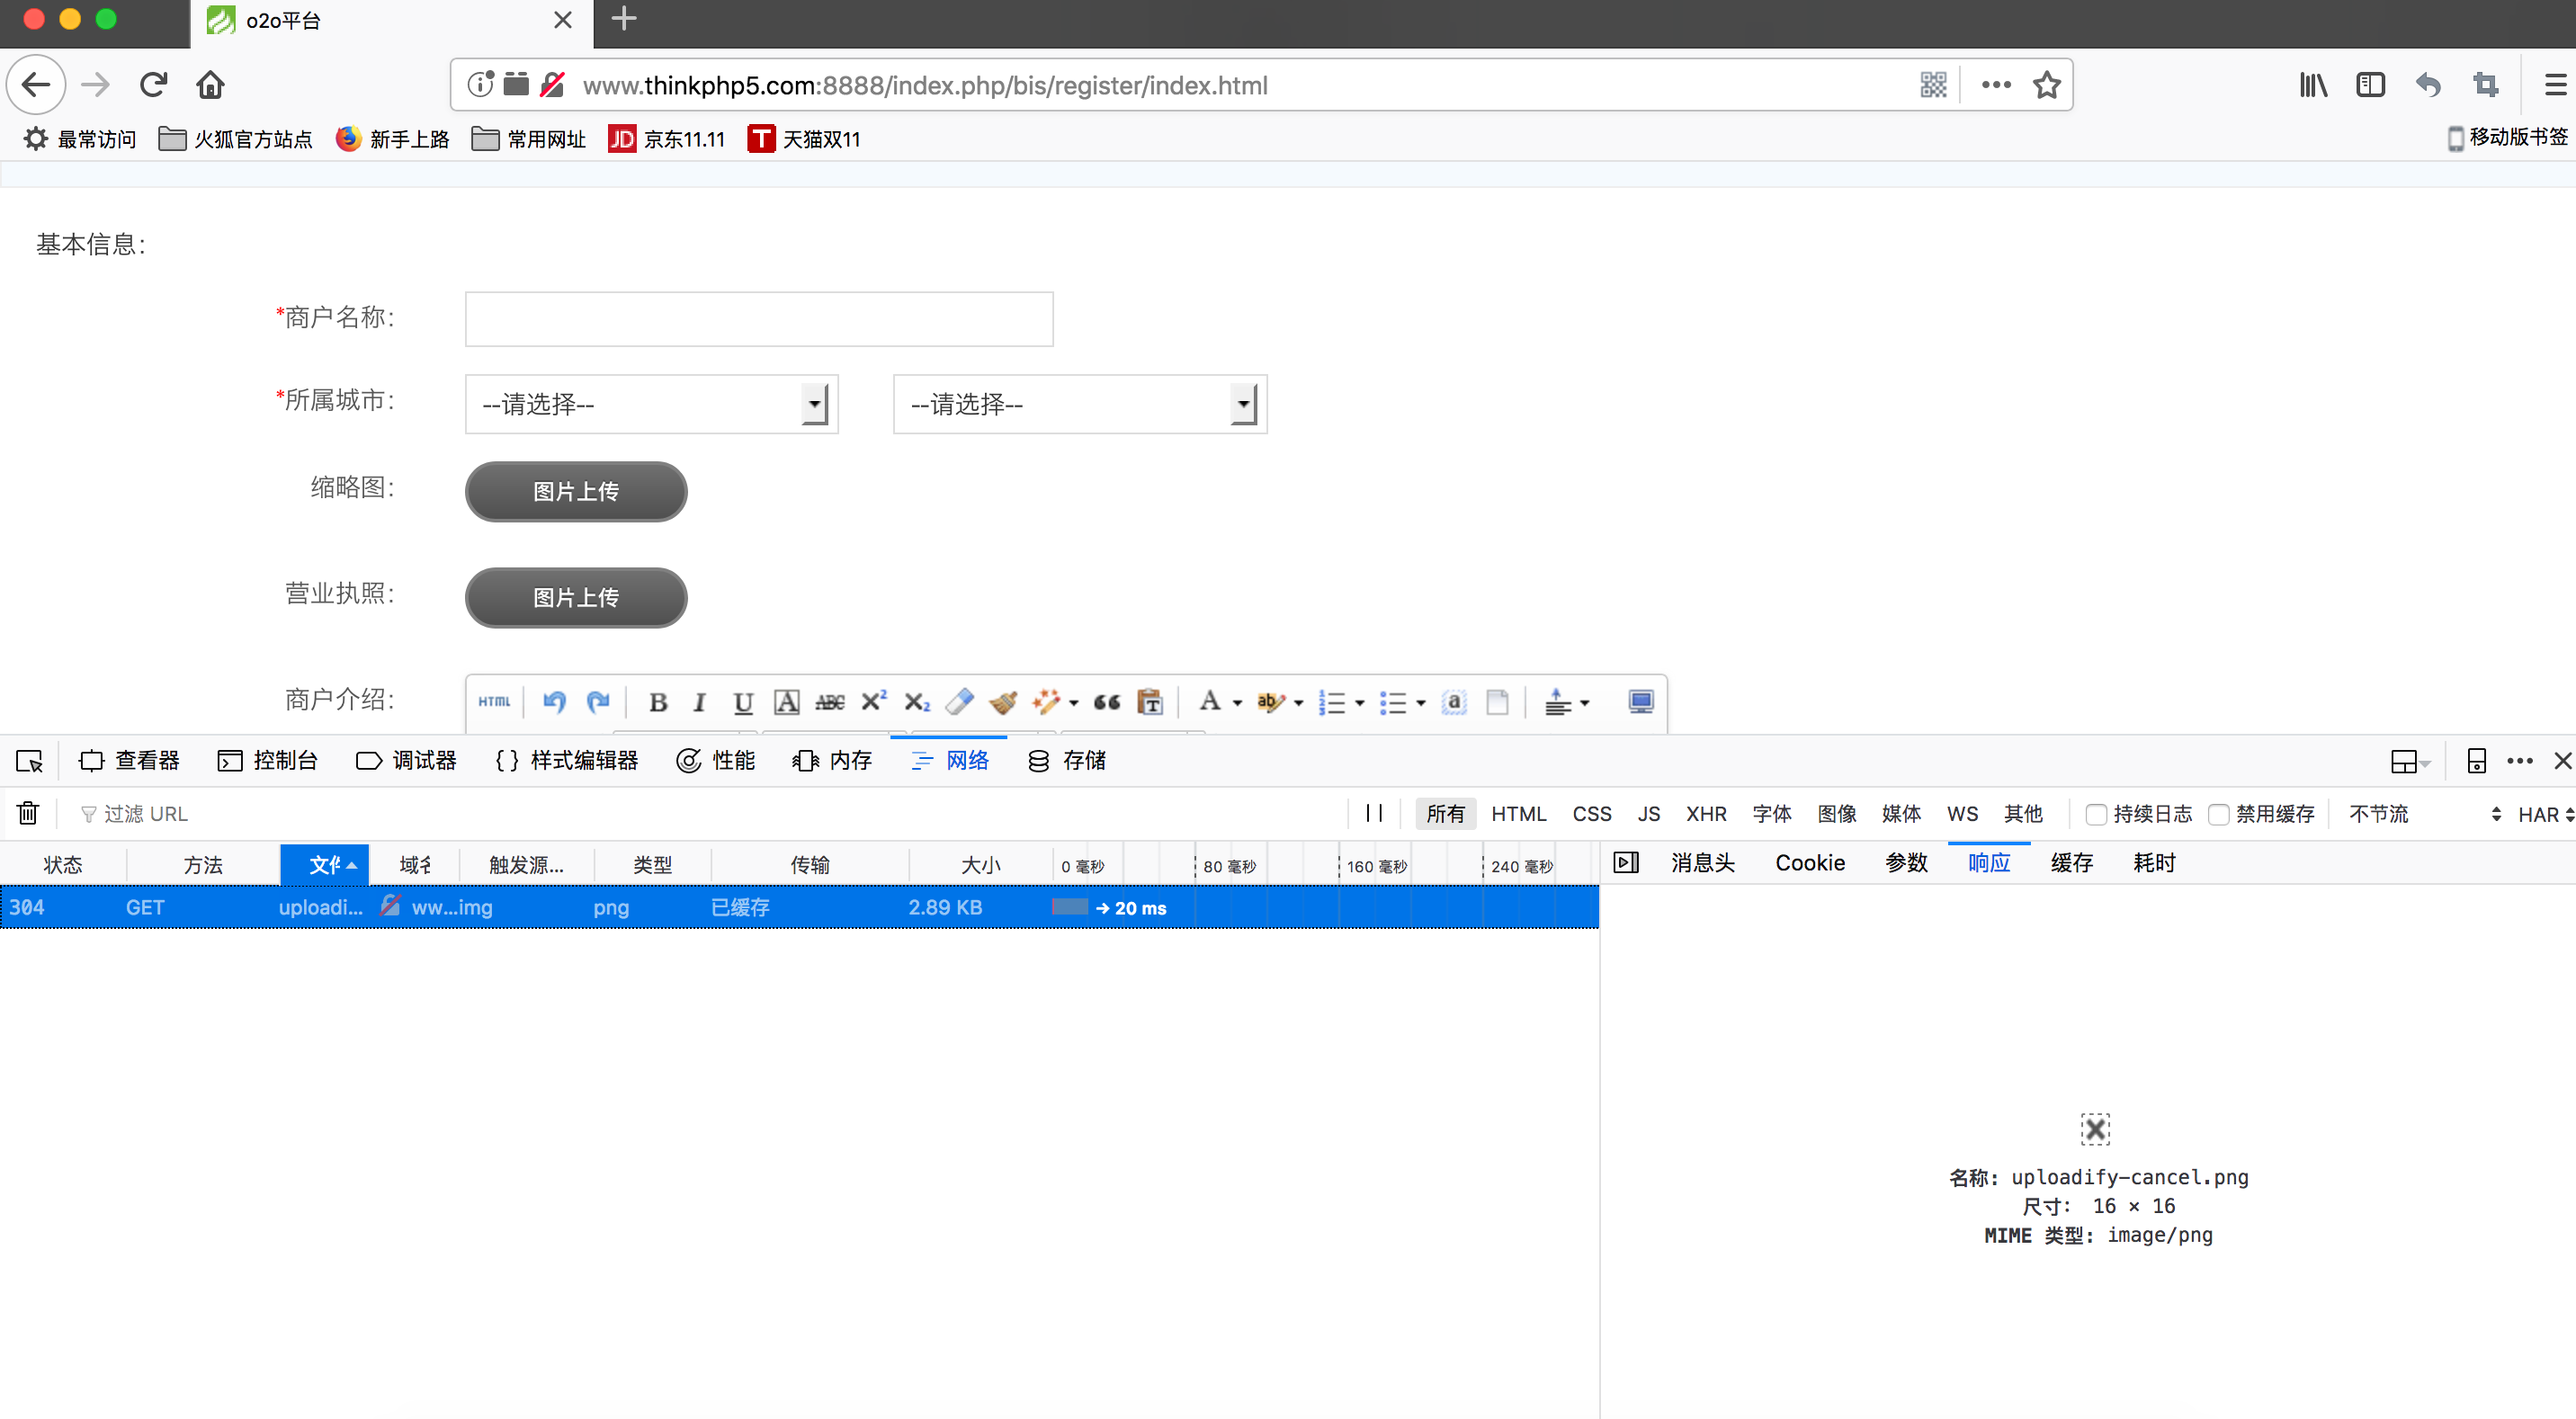This screenshot has height=1419, width=2576.
Task: Switch to the 控制台 console tab
Action: point(267,761)
